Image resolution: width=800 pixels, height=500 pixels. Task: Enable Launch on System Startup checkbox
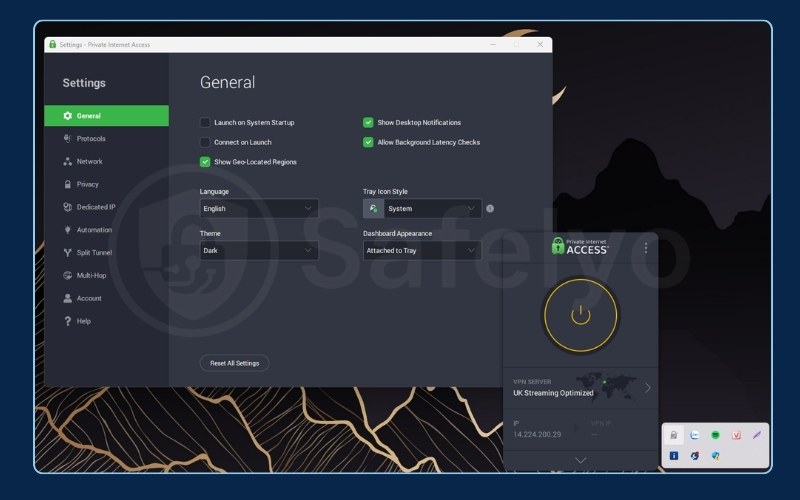[x=205, y=122]
